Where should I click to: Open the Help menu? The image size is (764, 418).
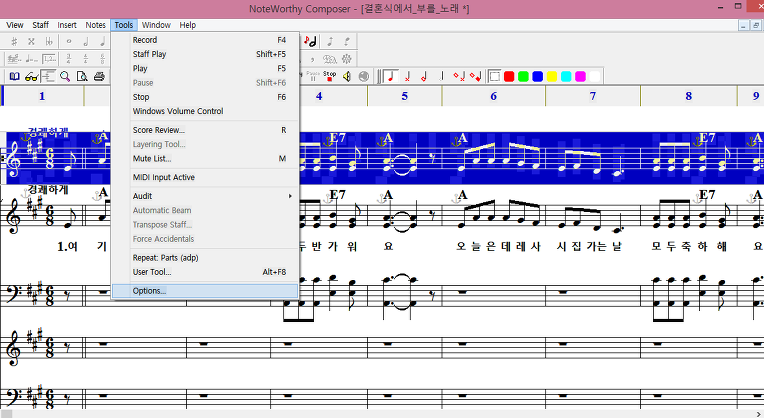coord(188,25)
